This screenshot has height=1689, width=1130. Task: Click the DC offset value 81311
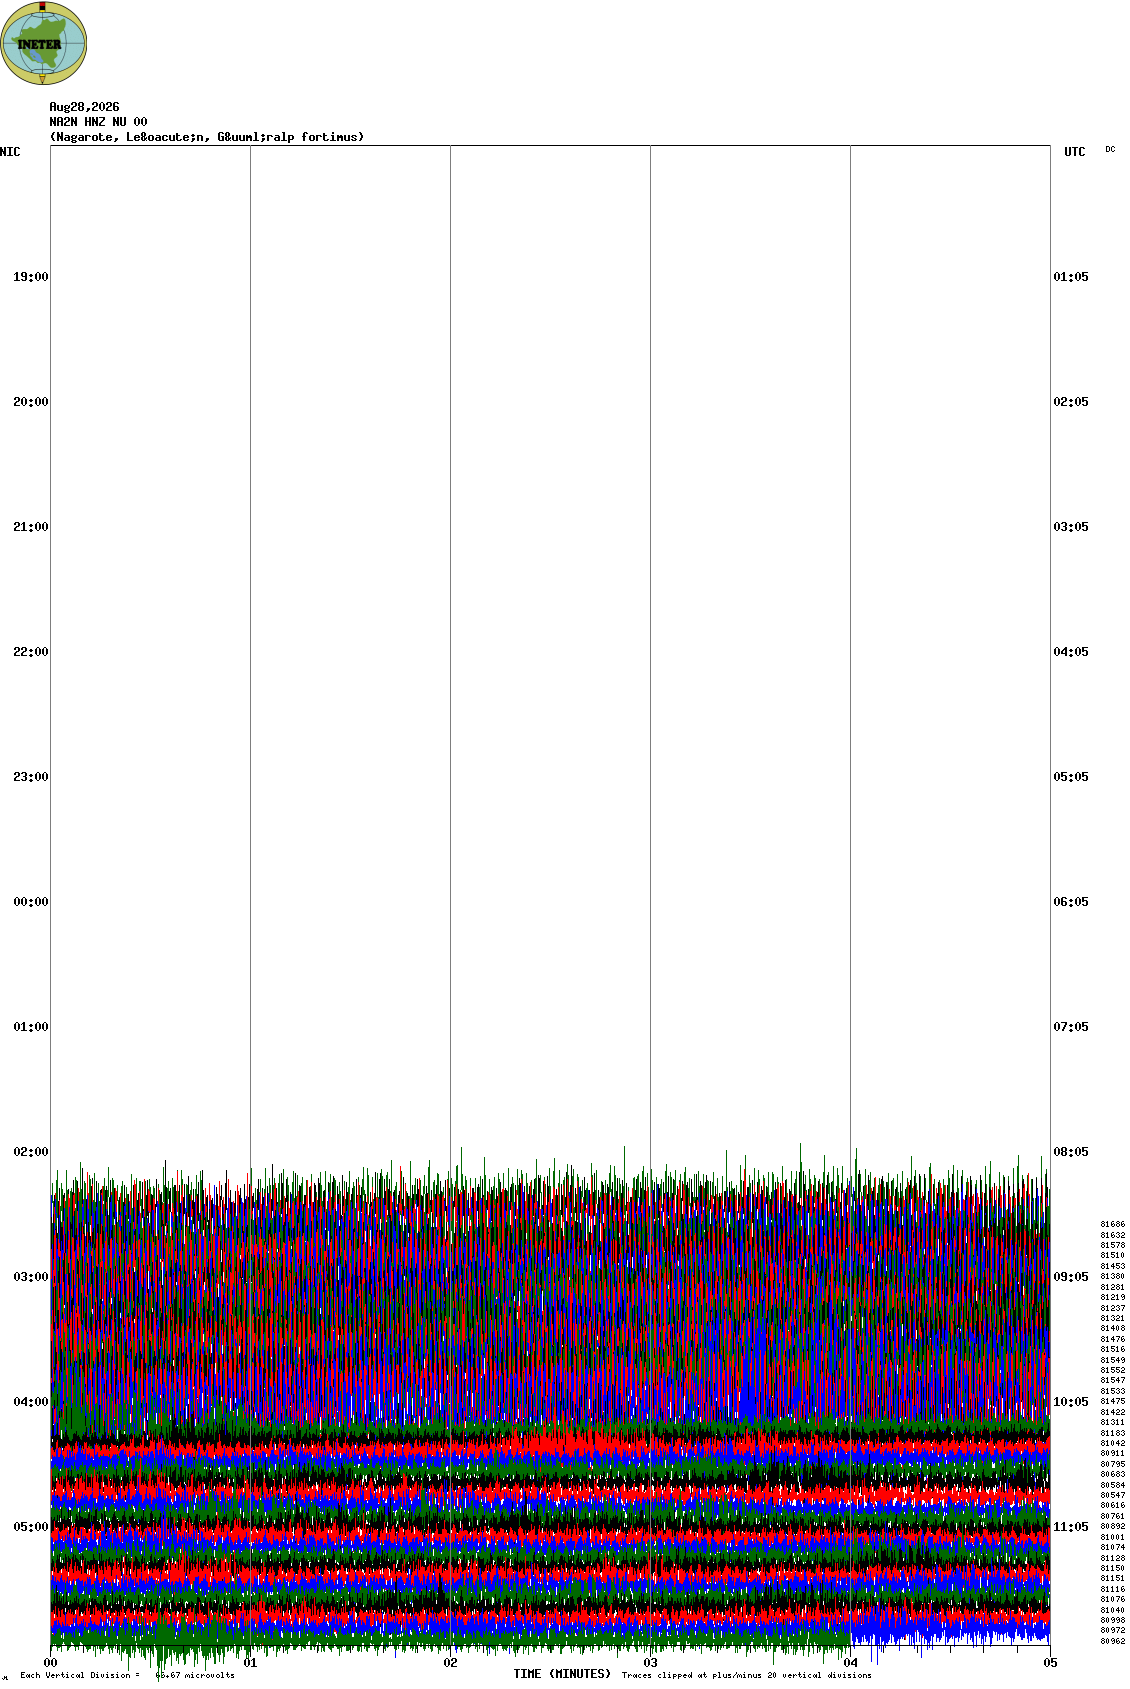pyautogui.click(x=1113, y=1422)
